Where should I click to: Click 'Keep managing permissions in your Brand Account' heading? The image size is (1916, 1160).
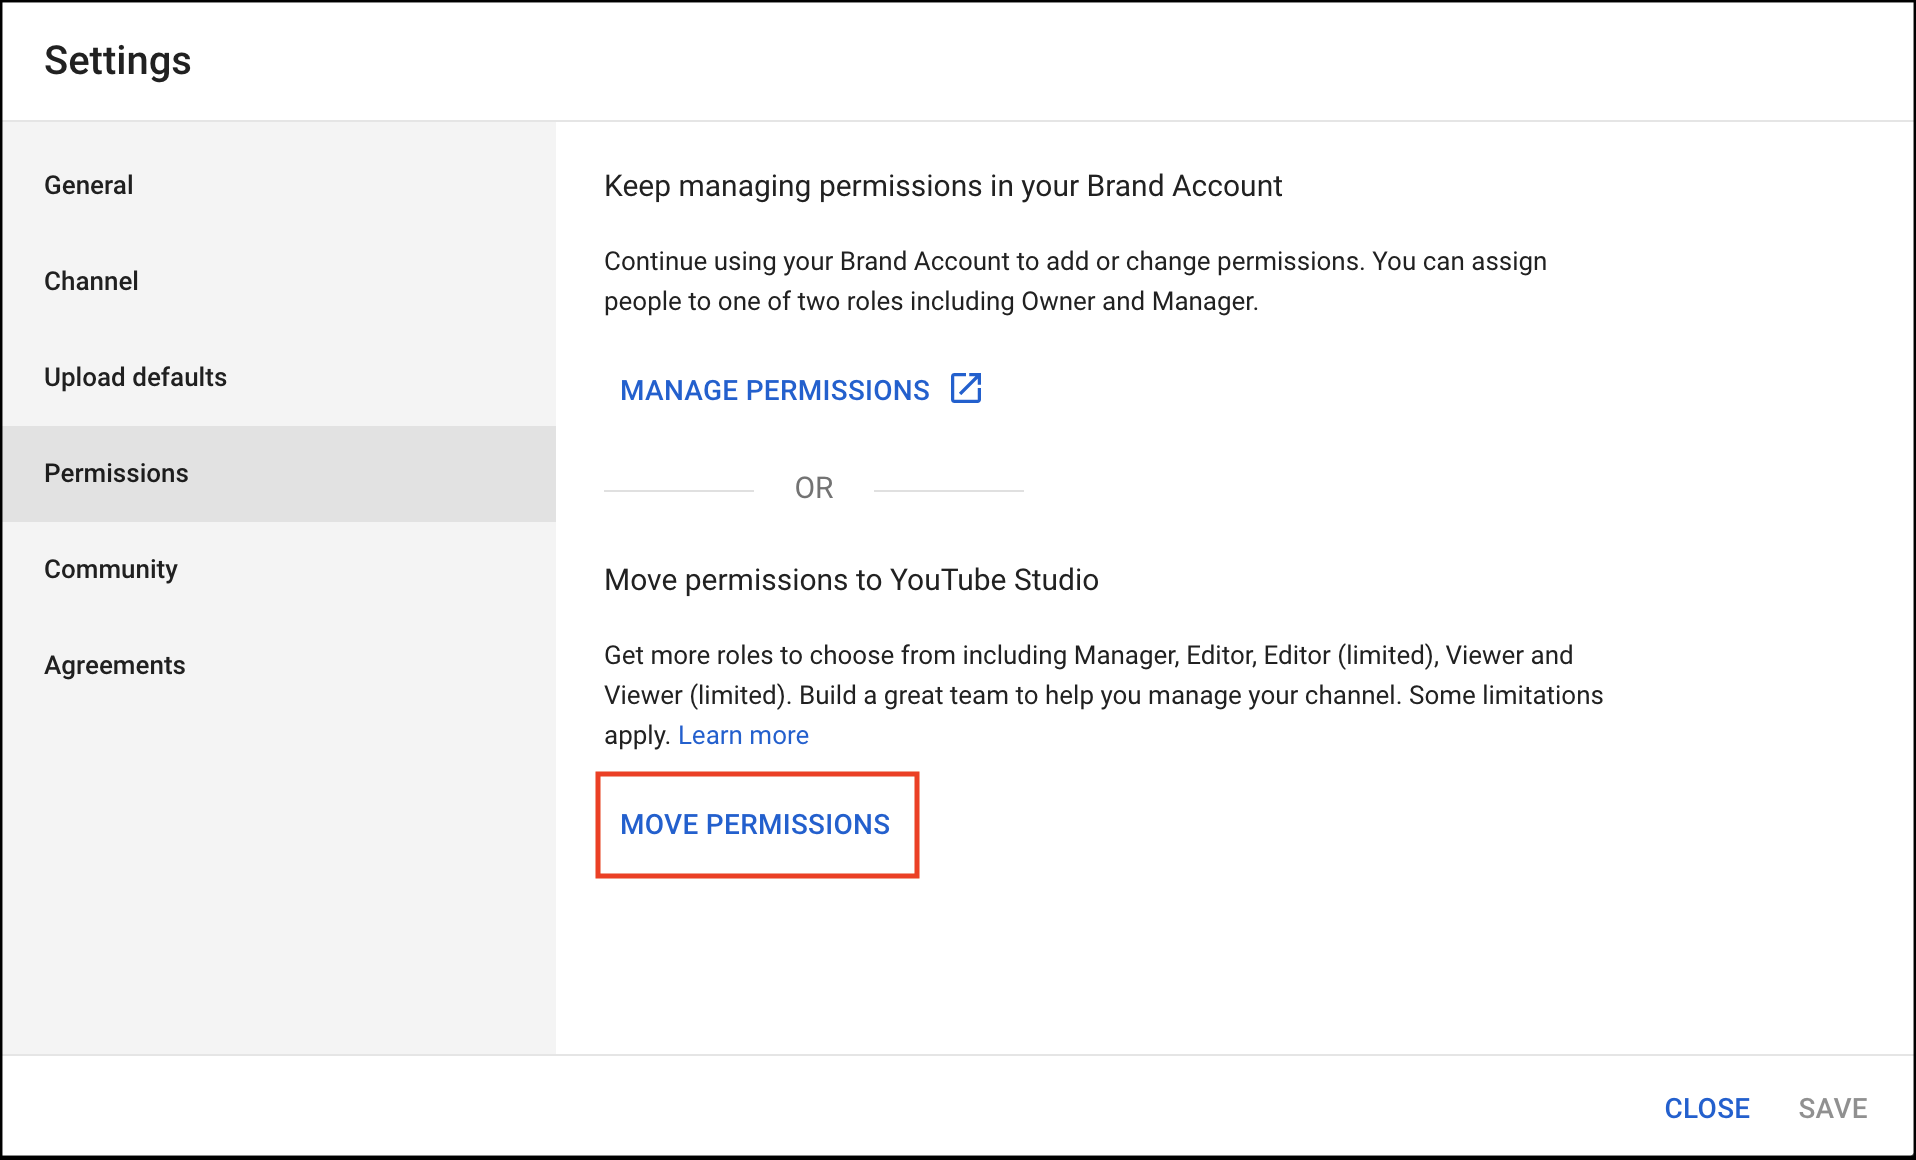(x=943, y=186)
